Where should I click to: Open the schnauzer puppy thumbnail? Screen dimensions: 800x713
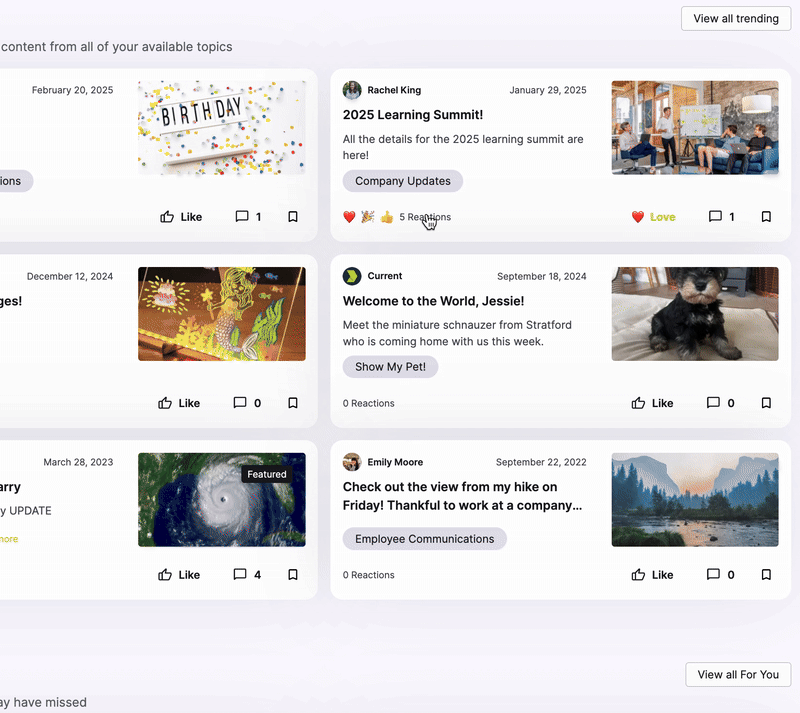coord(695,314)
